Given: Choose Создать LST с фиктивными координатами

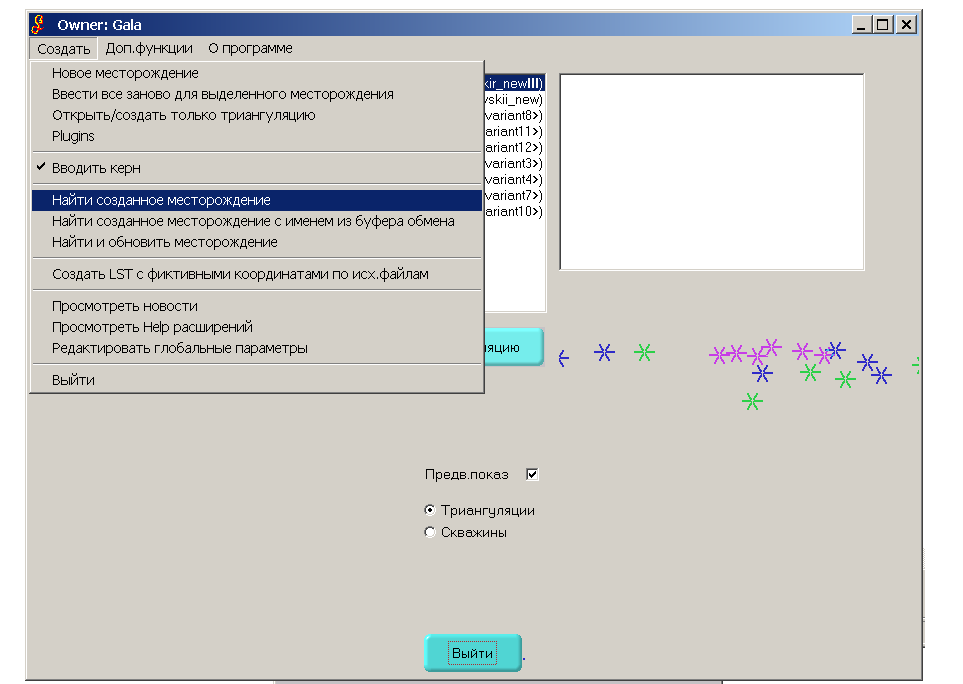Looking at the screenshot, I should [257, 274].
